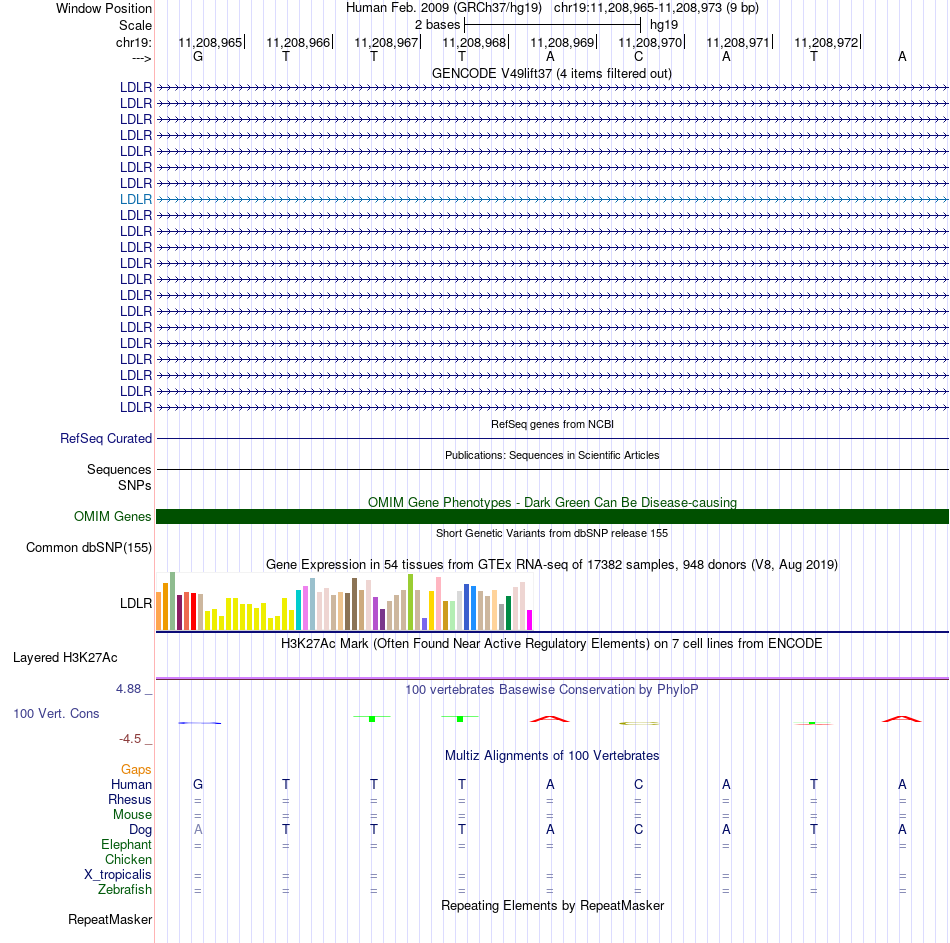Click base C in the top sequence row
950x943 pixels.
638,56
